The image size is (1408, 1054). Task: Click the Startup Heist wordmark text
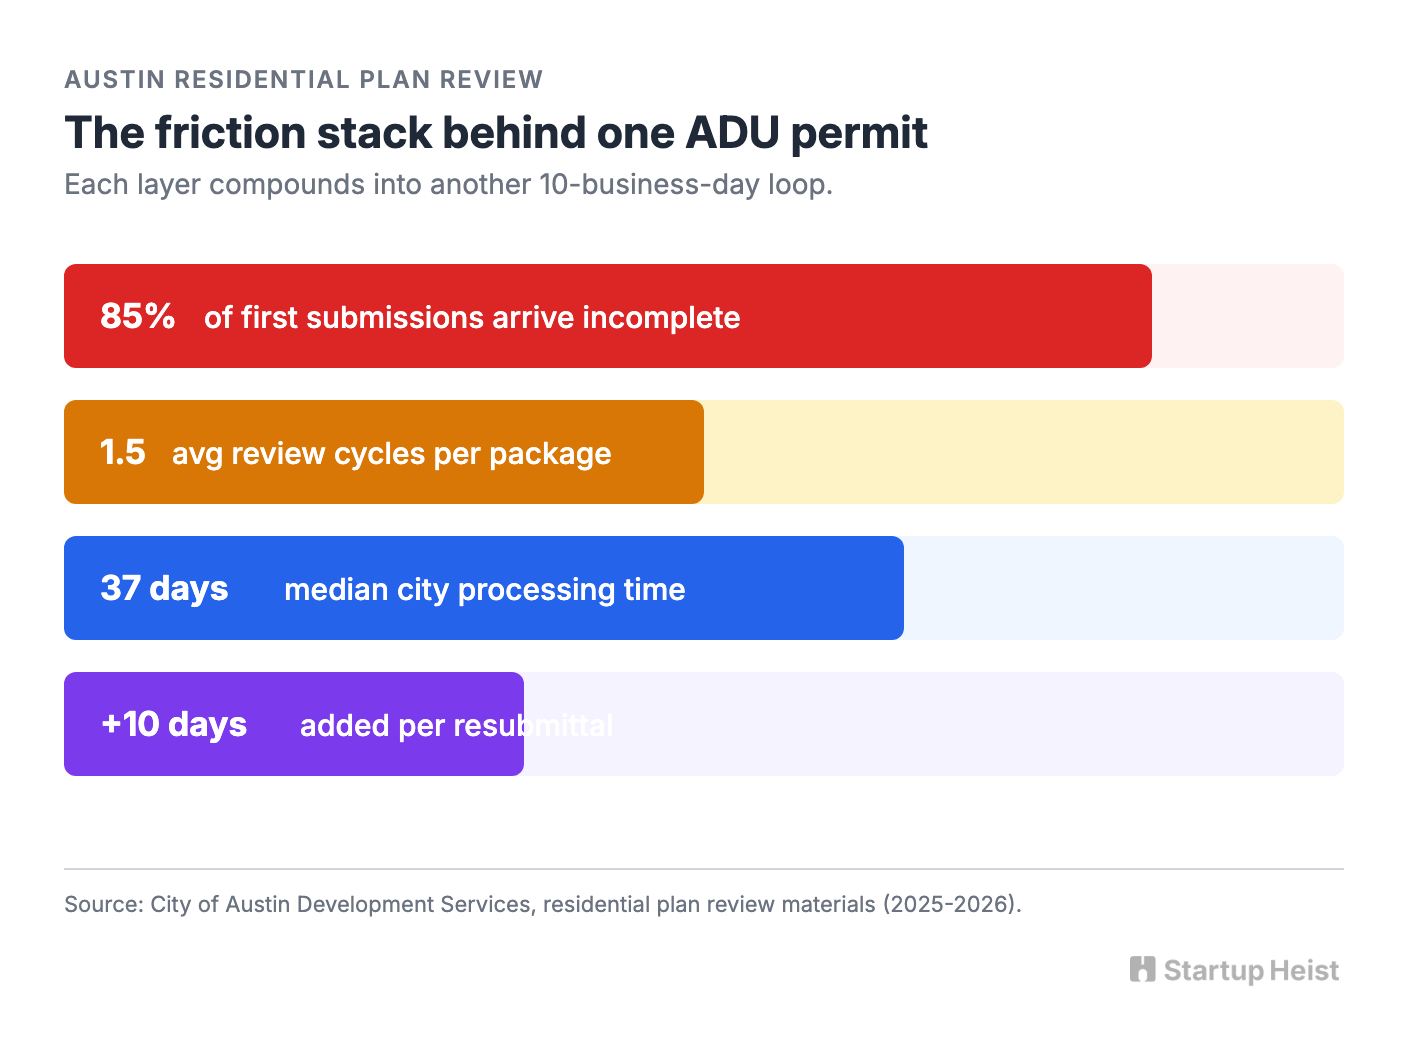point(1251,971)
